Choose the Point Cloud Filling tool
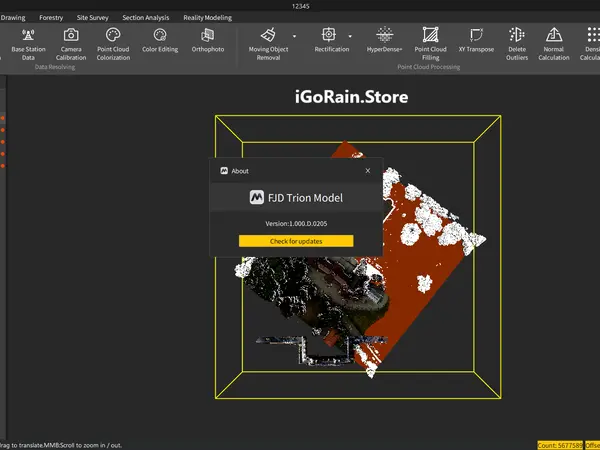Screen dimensions: 600x450 tap(430, 44)
